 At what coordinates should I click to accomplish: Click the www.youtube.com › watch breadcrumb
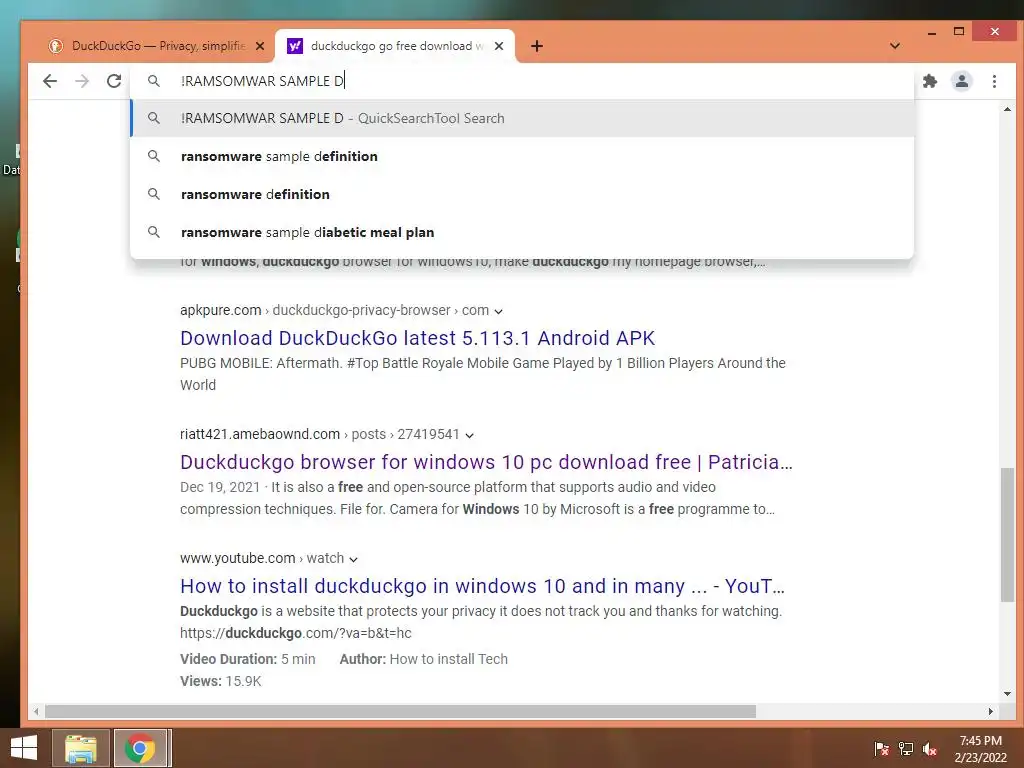click(262, 558)
